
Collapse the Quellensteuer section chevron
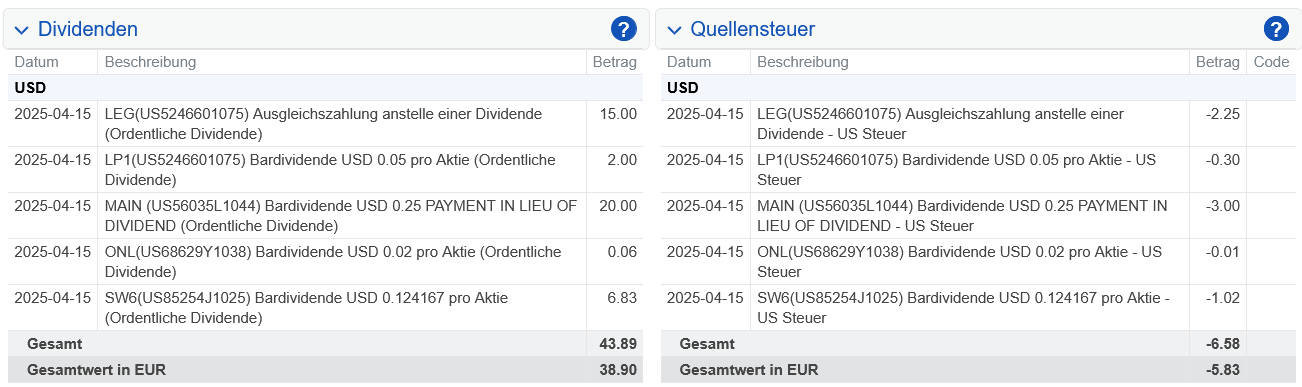(674, 30)
